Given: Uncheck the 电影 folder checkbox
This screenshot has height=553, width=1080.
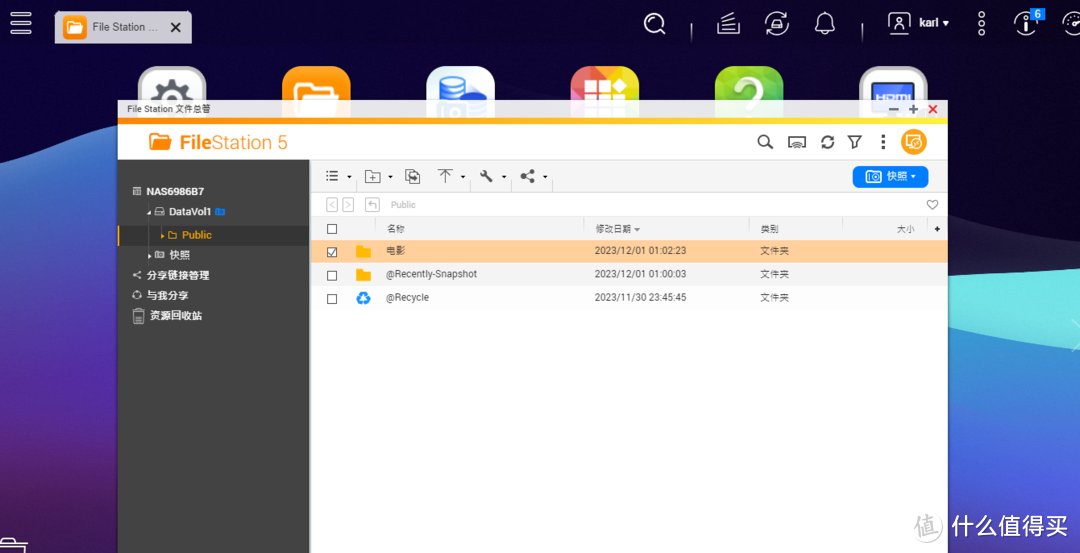Looking at the screenshot, I should [332, 252].
